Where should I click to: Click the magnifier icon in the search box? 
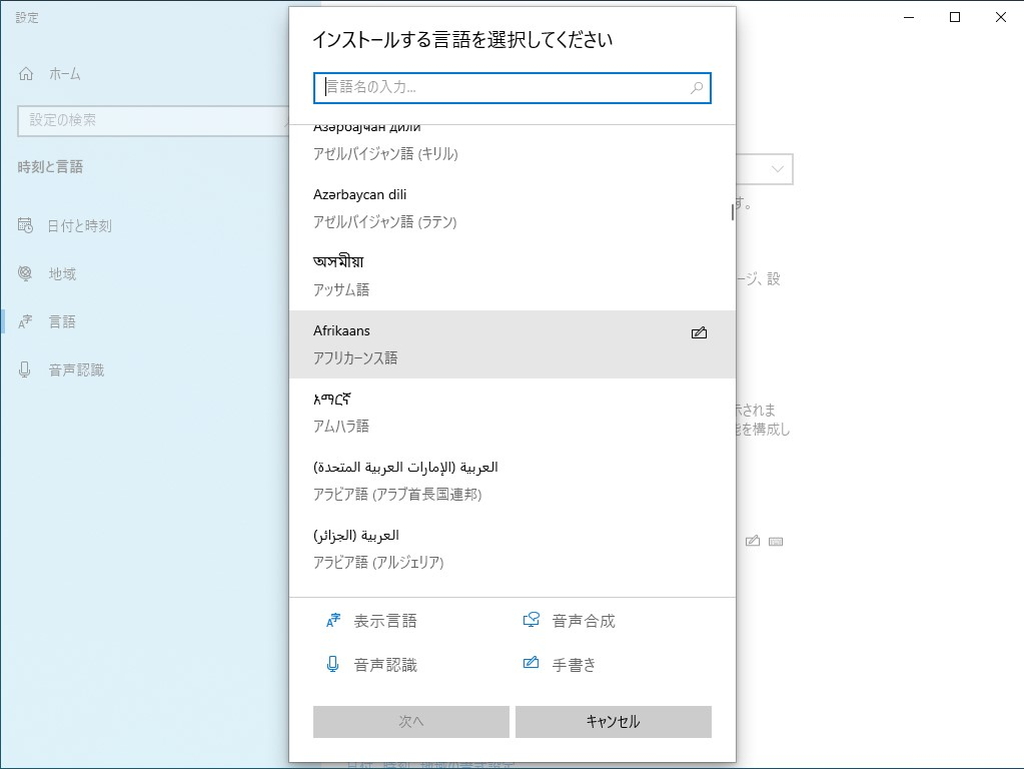click(696, 88)
